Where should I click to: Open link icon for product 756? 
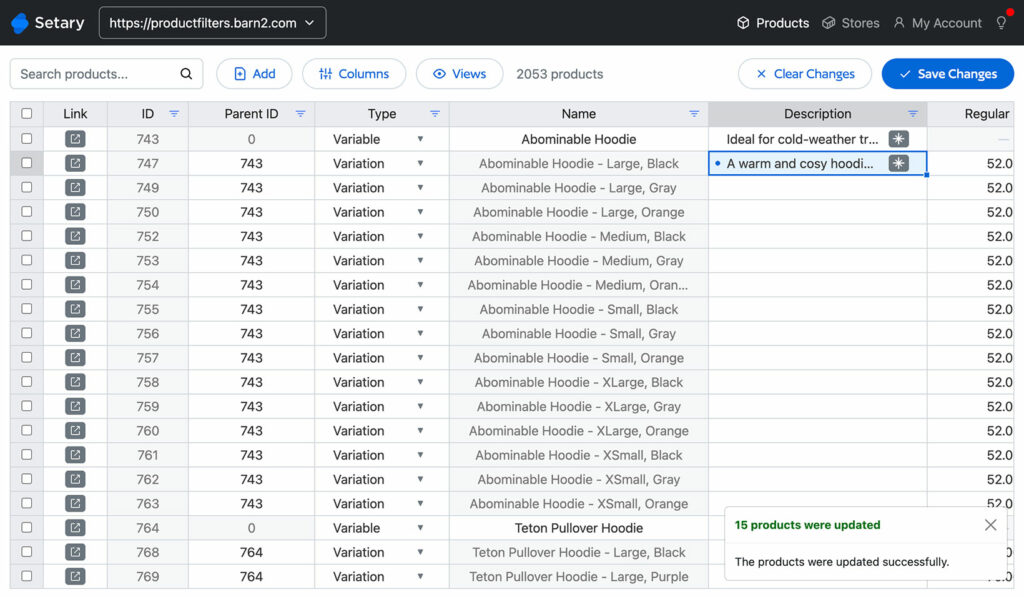pyautogui.click(x=75, y=333)
